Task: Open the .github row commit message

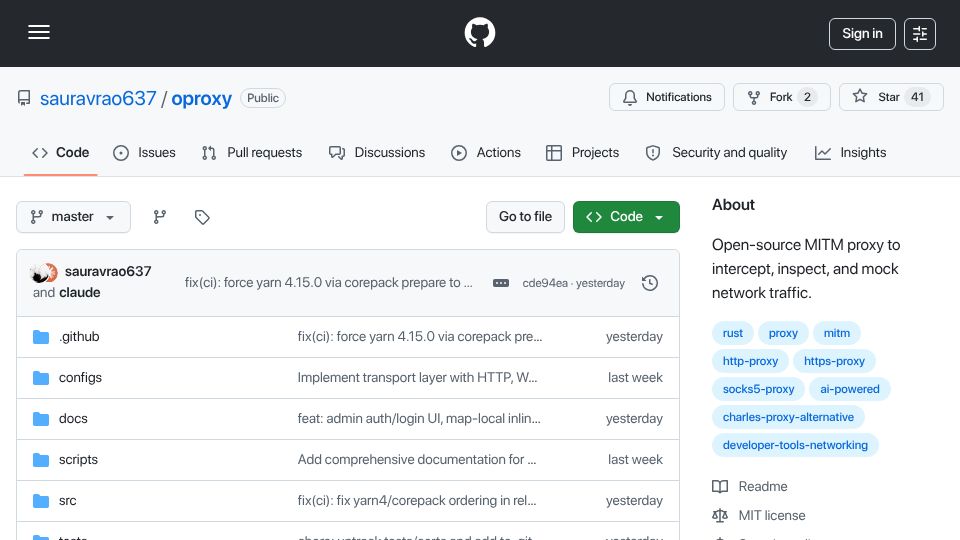Action: tap(420, 337)
